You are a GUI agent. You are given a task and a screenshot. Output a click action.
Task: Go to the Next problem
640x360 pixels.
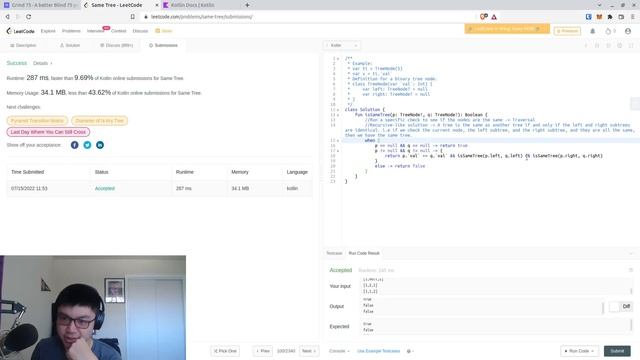coord(309,351)
